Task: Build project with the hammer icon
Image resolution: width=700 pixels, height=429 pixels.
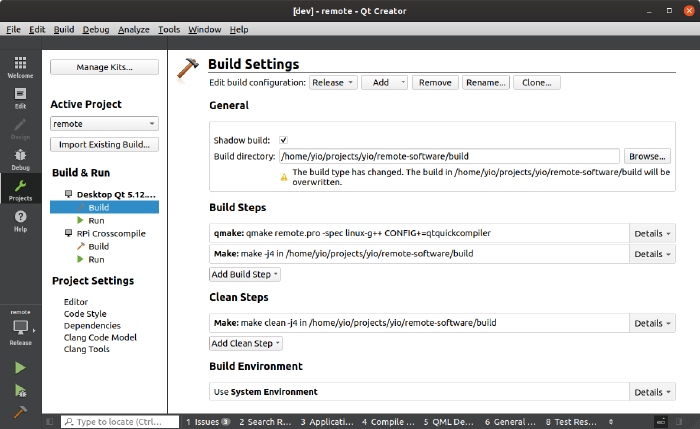Action: (20, 413)
